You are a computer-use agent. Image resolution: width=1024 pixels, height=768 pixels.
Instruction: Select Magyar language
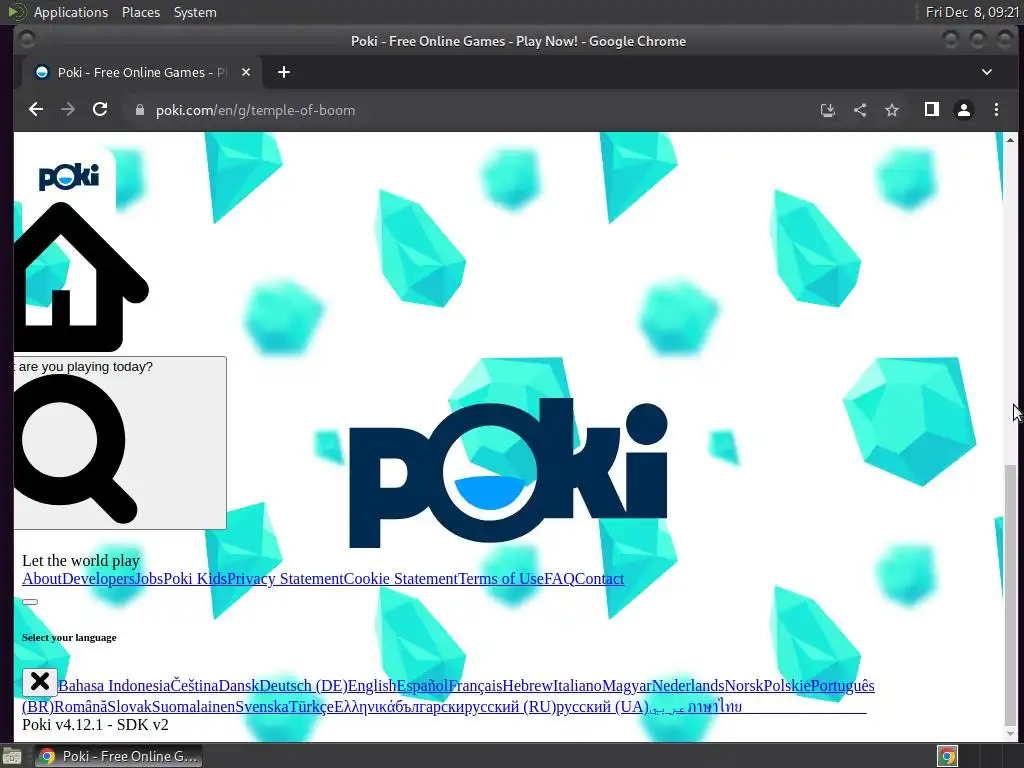point(626,686)
